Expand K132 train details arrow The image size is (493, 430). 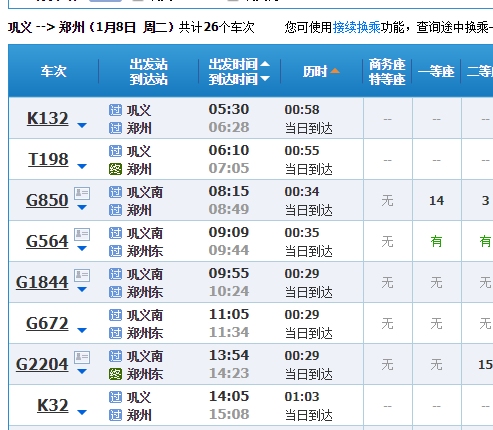click(82, 125)
